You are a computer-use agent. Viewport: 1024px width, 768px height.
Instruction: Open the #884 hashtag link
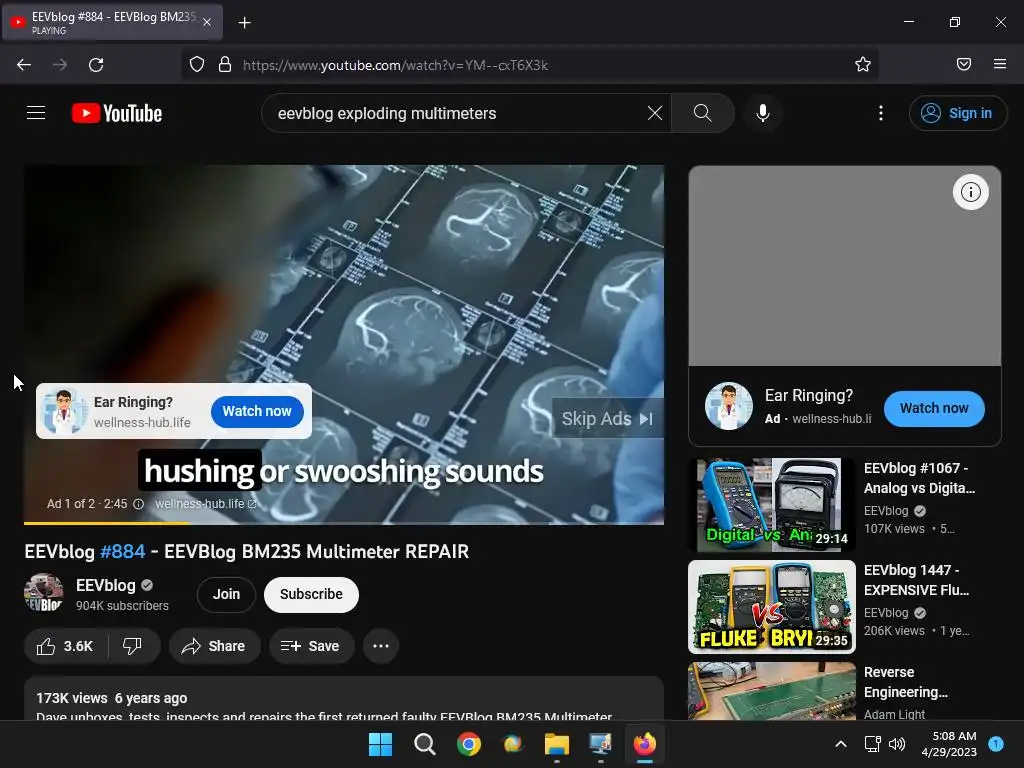(122, 551)
